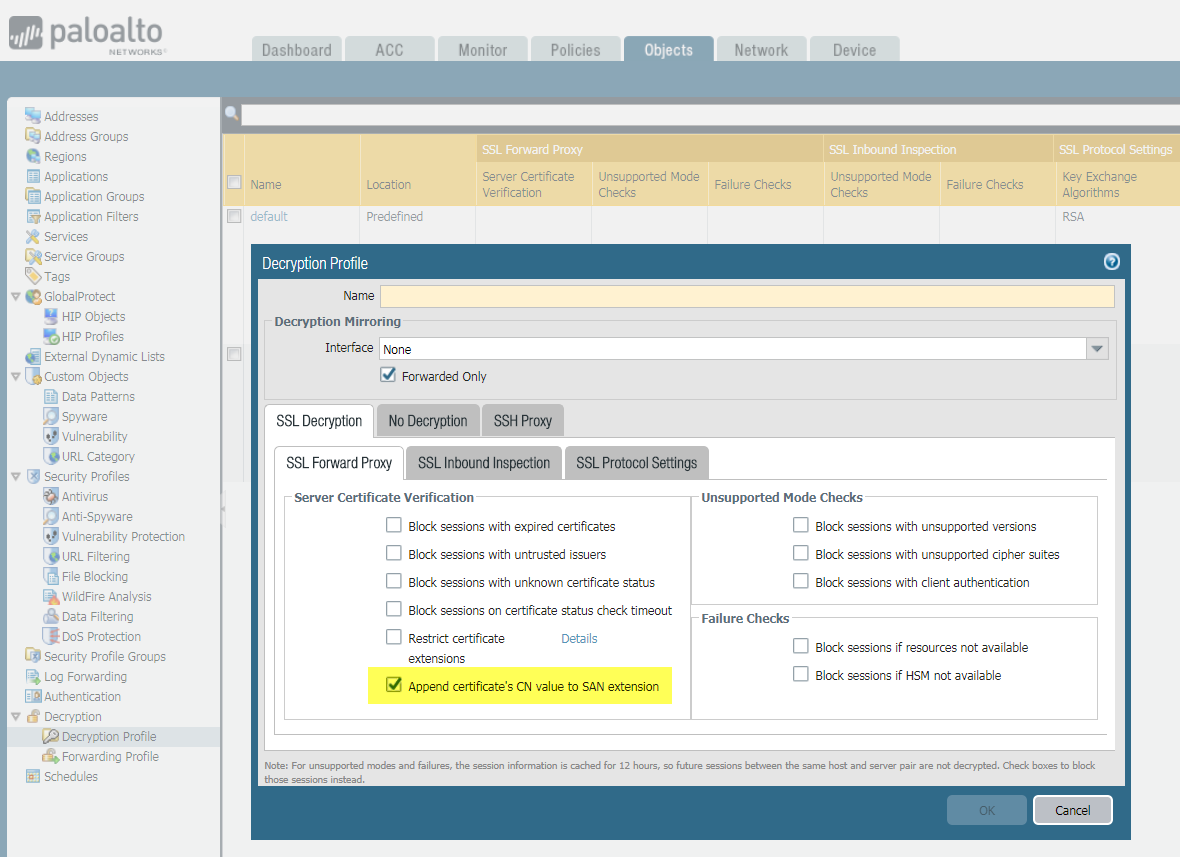The image size is (1180, 857).
Task: Open the Details link
Action: pyautogui.click(x=579, y=638)
